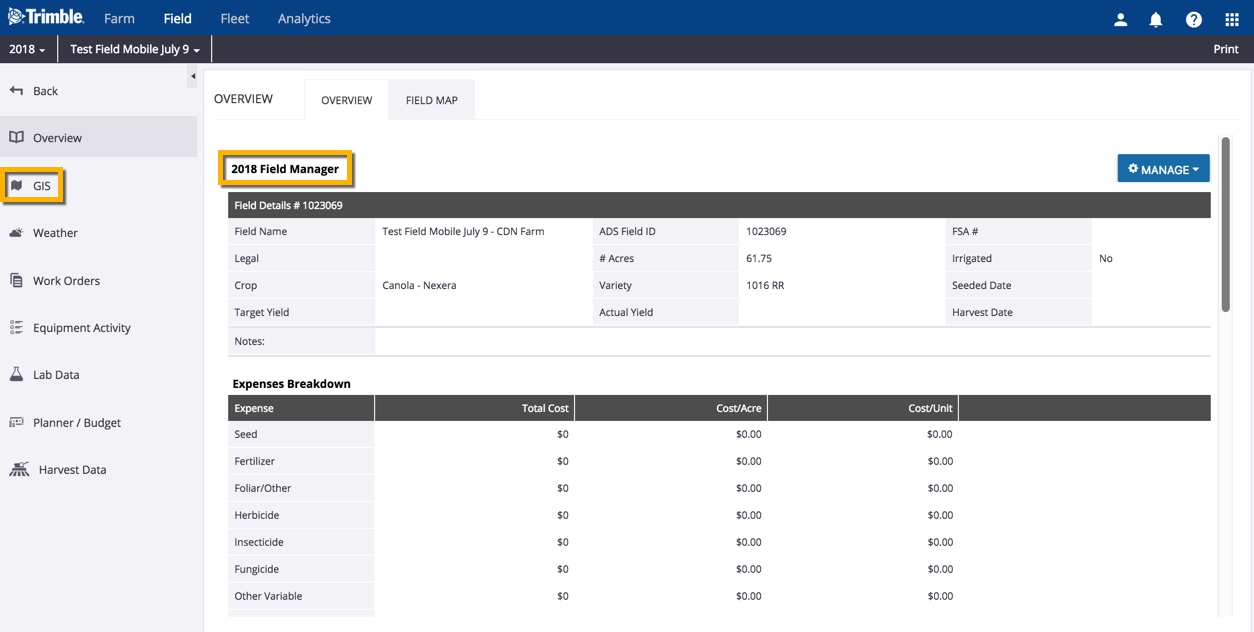
Task: Open the Analytics menu
Action: pos(304,19)
